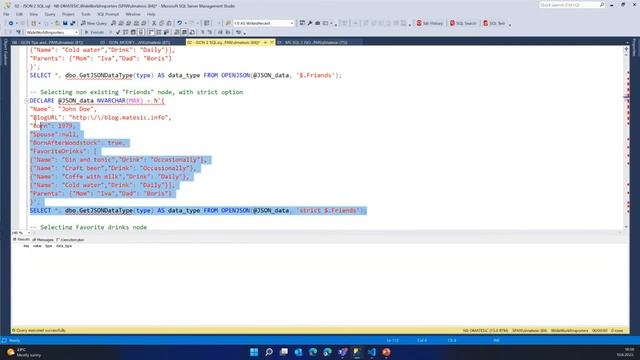Viewport: 640px width, 360px height.
Task: Open the Windows Start menu
Action: click(254, 352)
